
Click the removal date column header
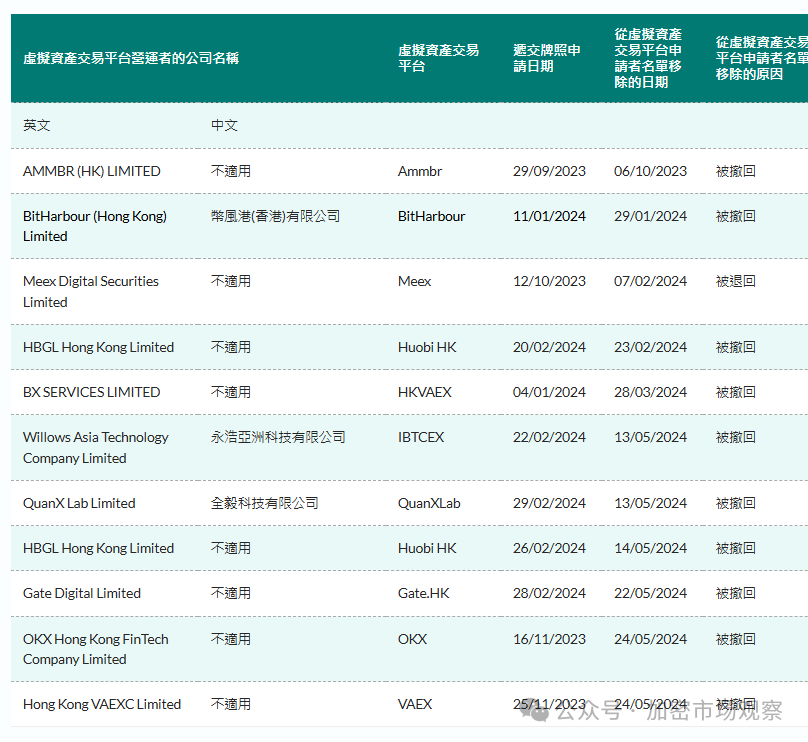click(648, 58)
